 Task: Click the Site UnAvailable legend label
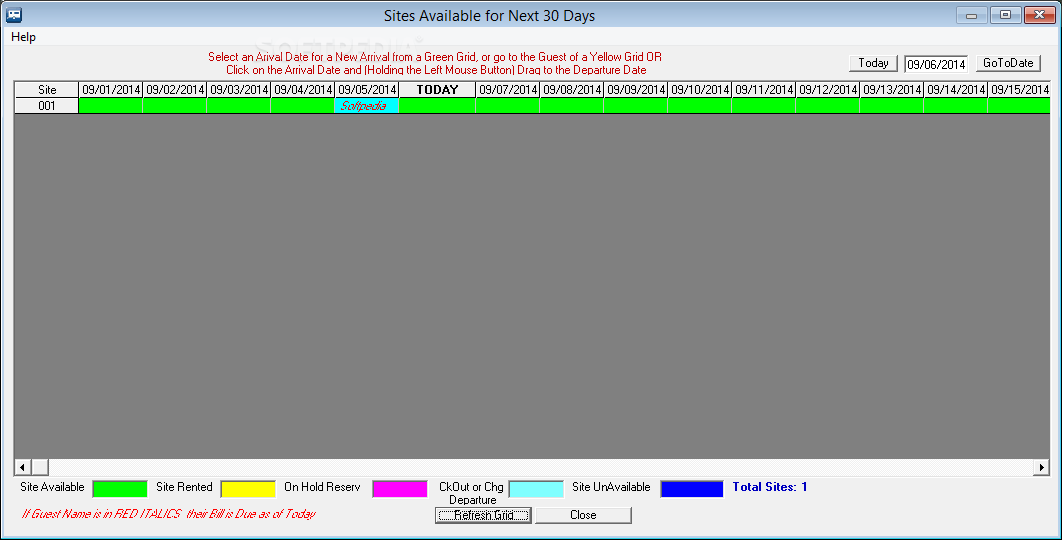(611, 487)
